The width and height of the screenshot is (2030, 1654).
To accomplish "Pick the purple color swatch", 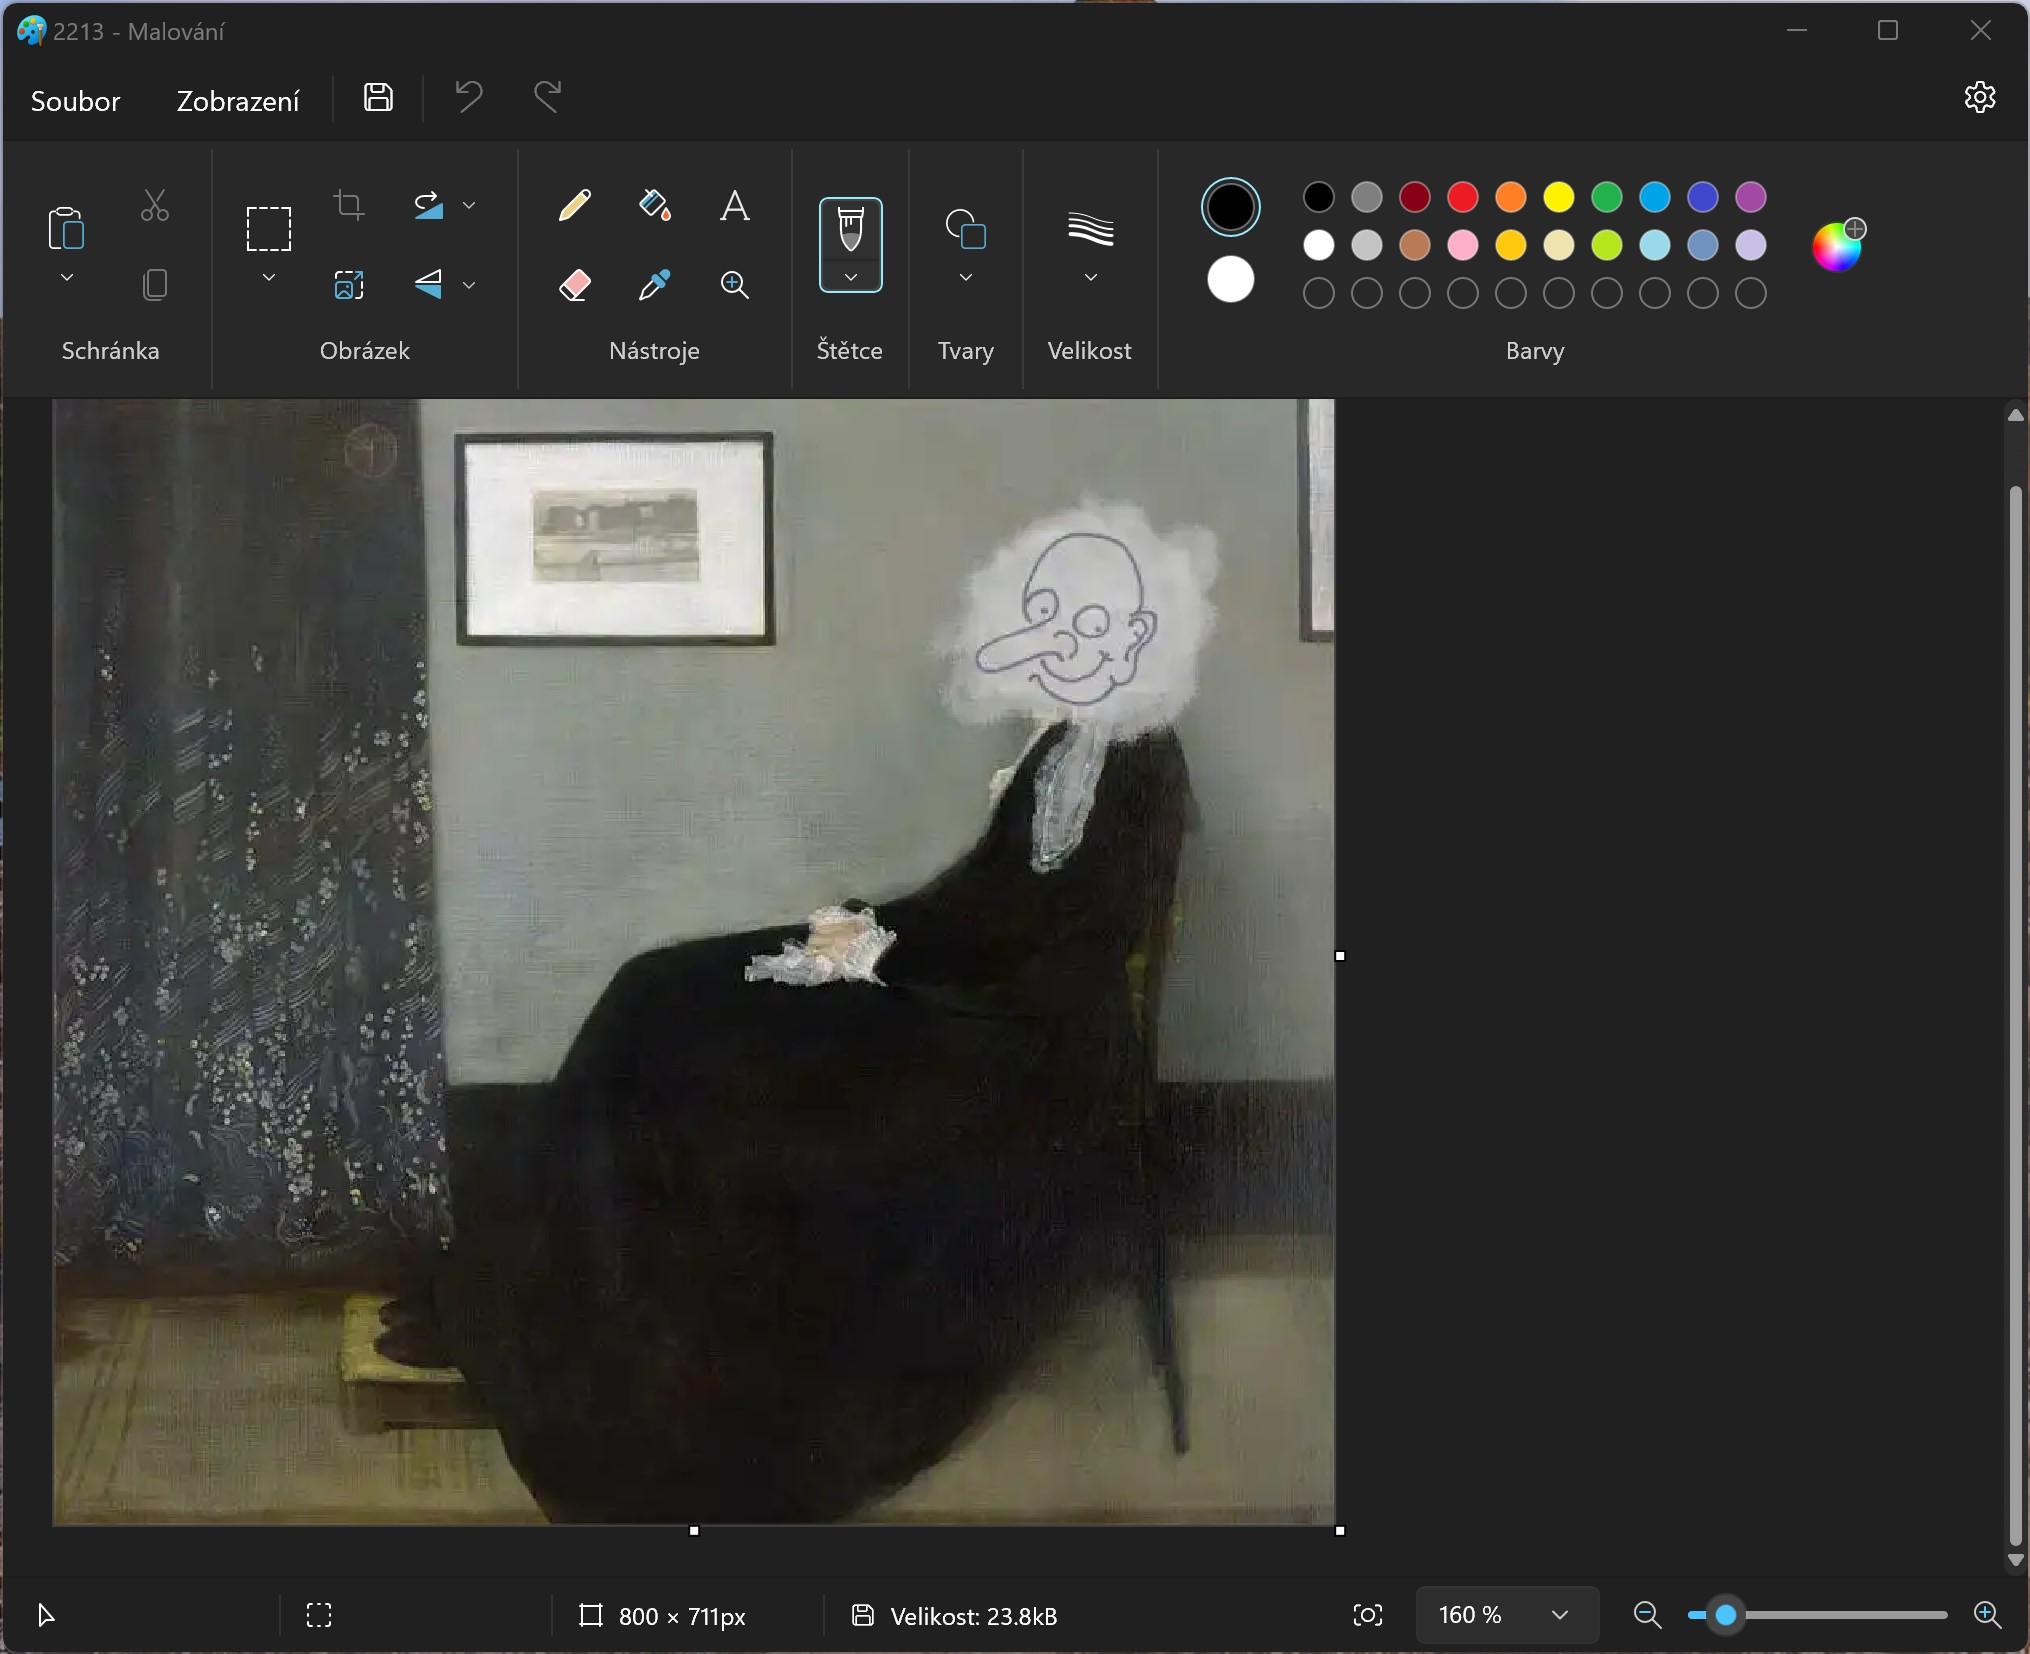I will pos(1750,197).
